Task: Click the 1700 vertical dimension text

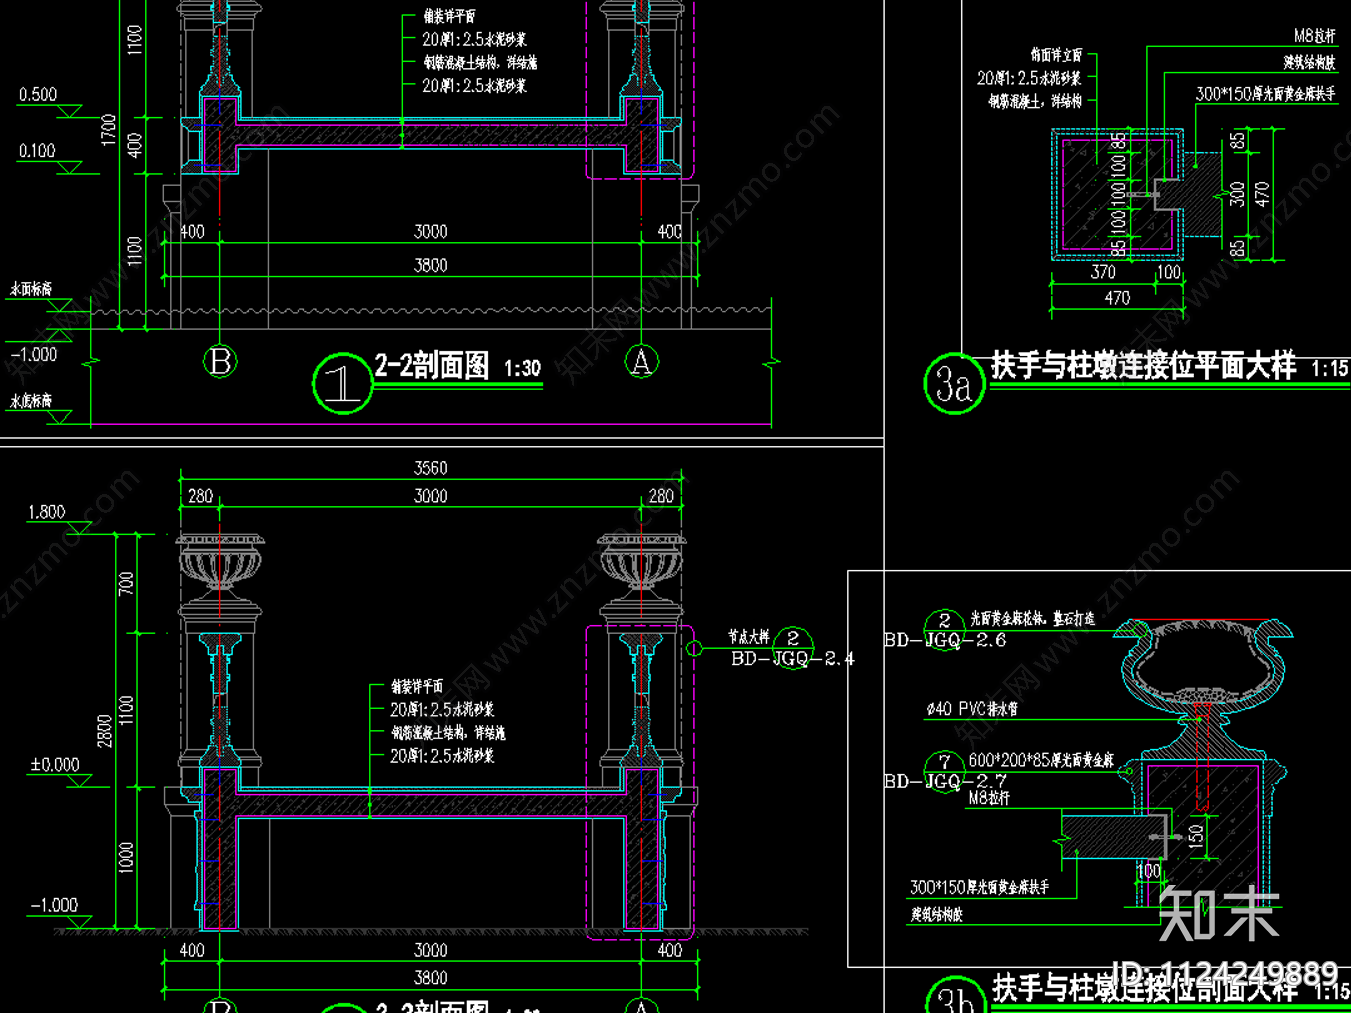Action: point(109,130)
